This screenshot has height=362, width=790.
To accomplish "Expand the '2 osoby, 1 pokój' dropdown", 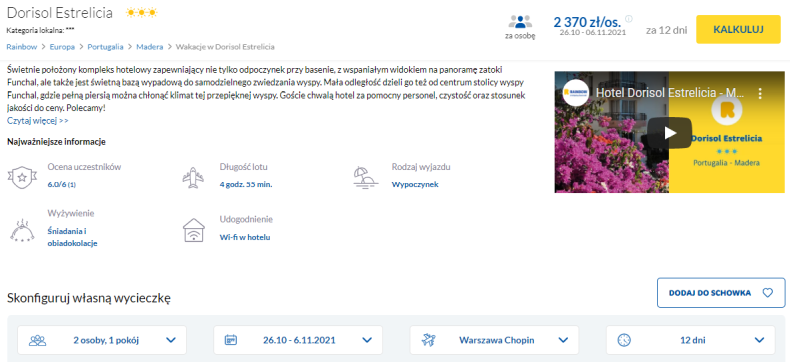I will 102,340.
